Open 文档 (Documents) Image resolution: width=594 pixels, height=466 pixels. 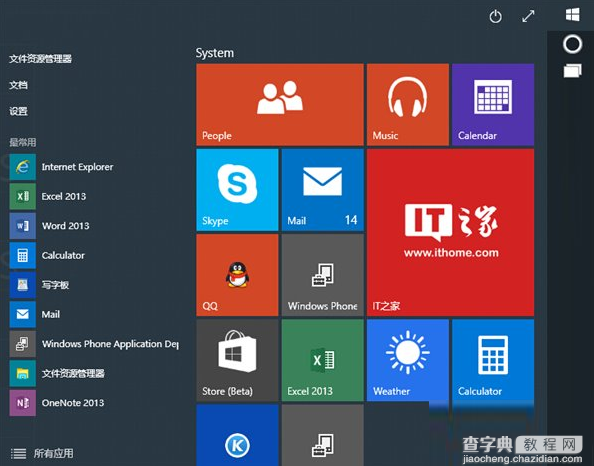click(x=19, y=85)
